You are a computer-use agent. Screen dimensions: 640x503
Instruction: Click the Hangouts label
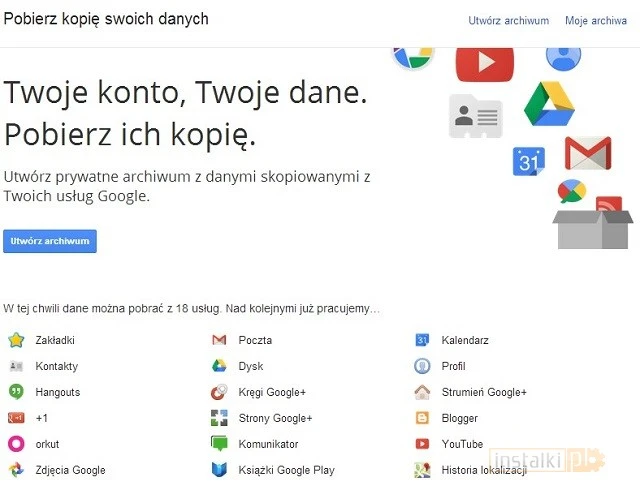pos(58,392)
